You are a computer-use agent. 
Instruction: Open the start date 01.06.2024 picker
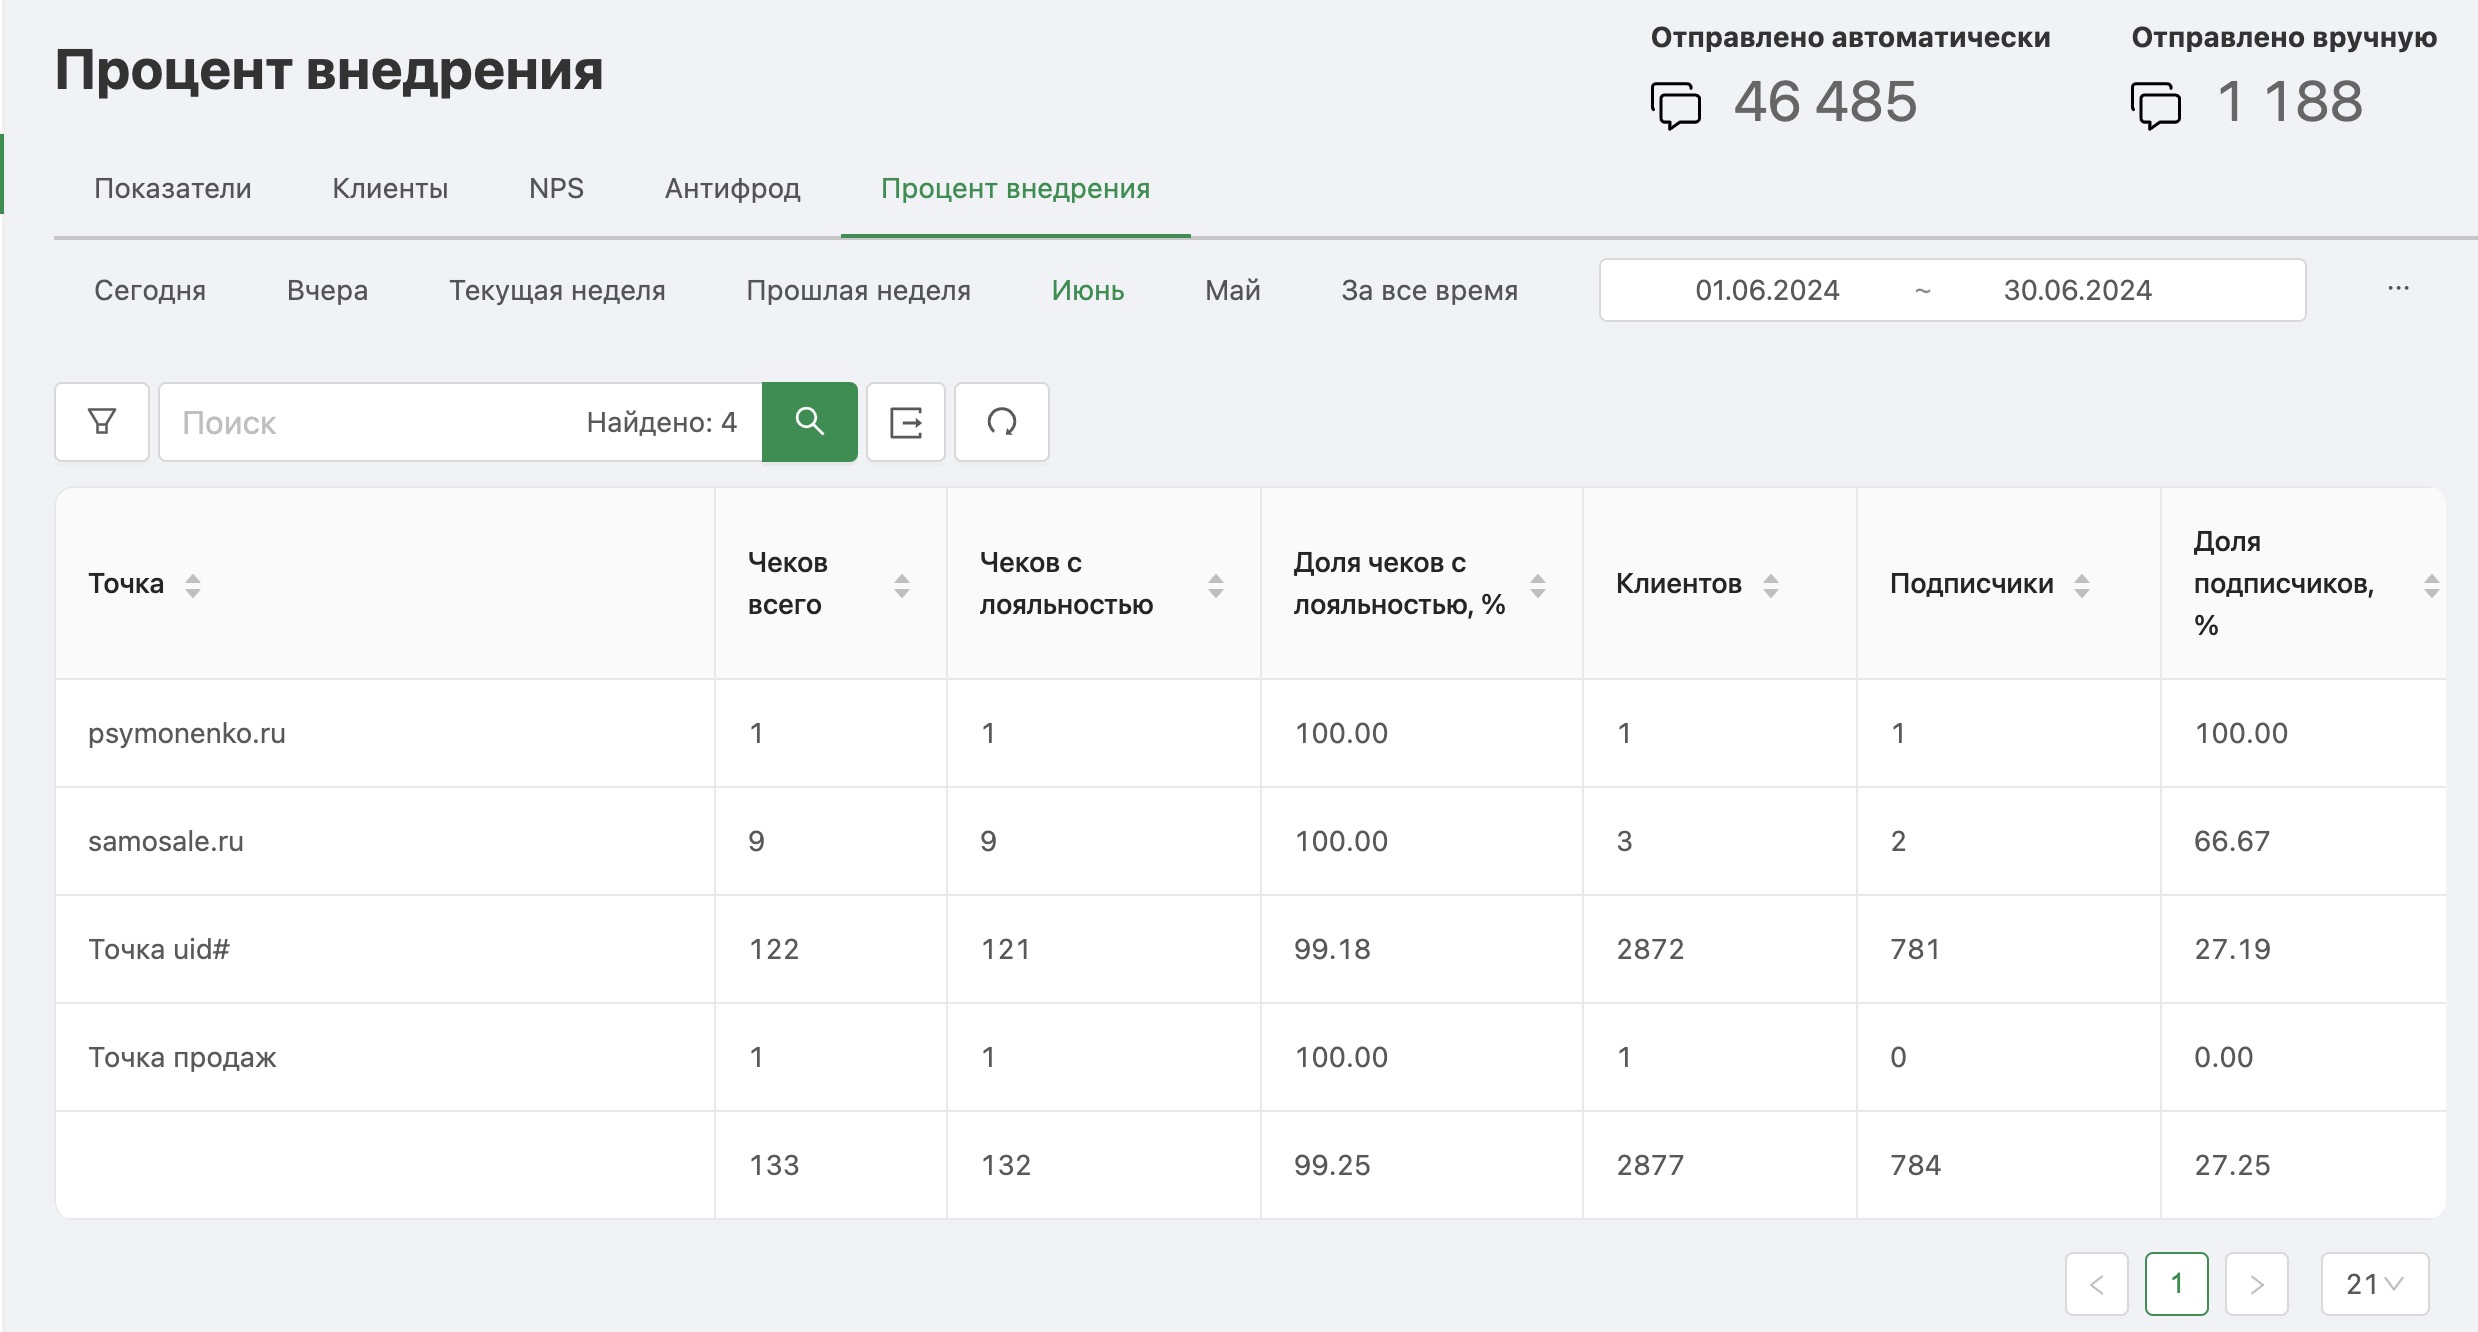(x=1767, y=290)
